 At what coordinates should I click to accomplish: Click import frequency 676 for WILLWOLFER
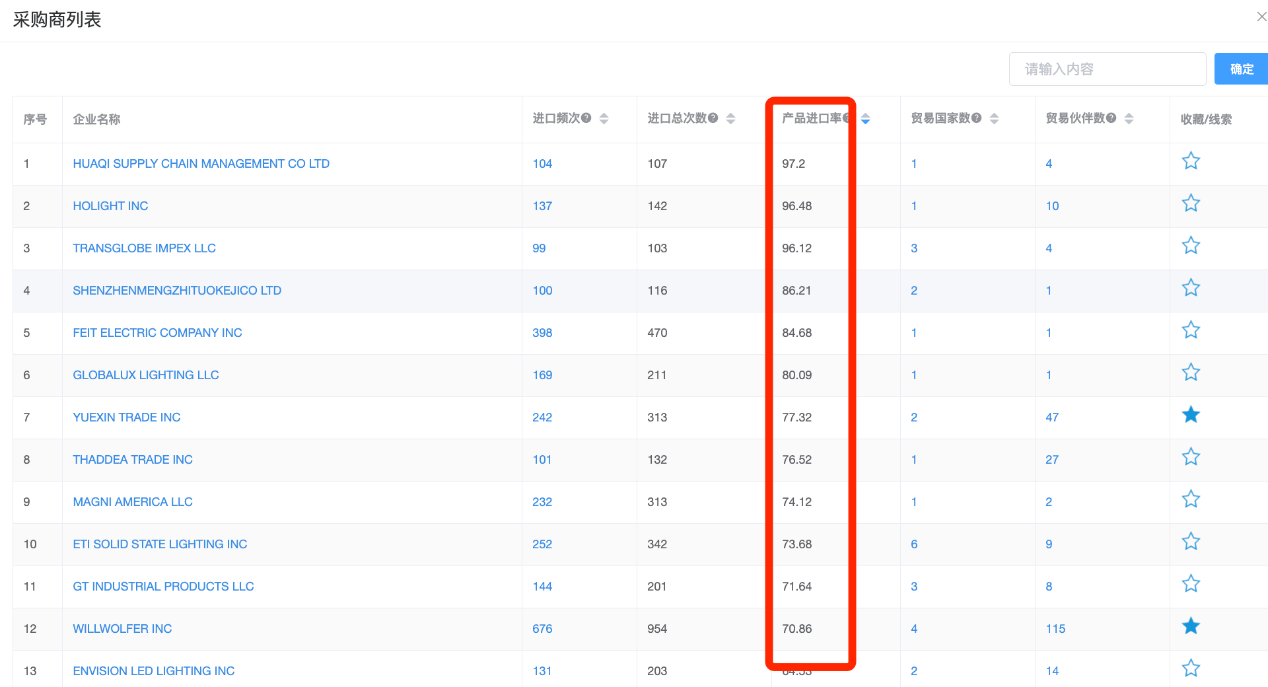(542, 629)
